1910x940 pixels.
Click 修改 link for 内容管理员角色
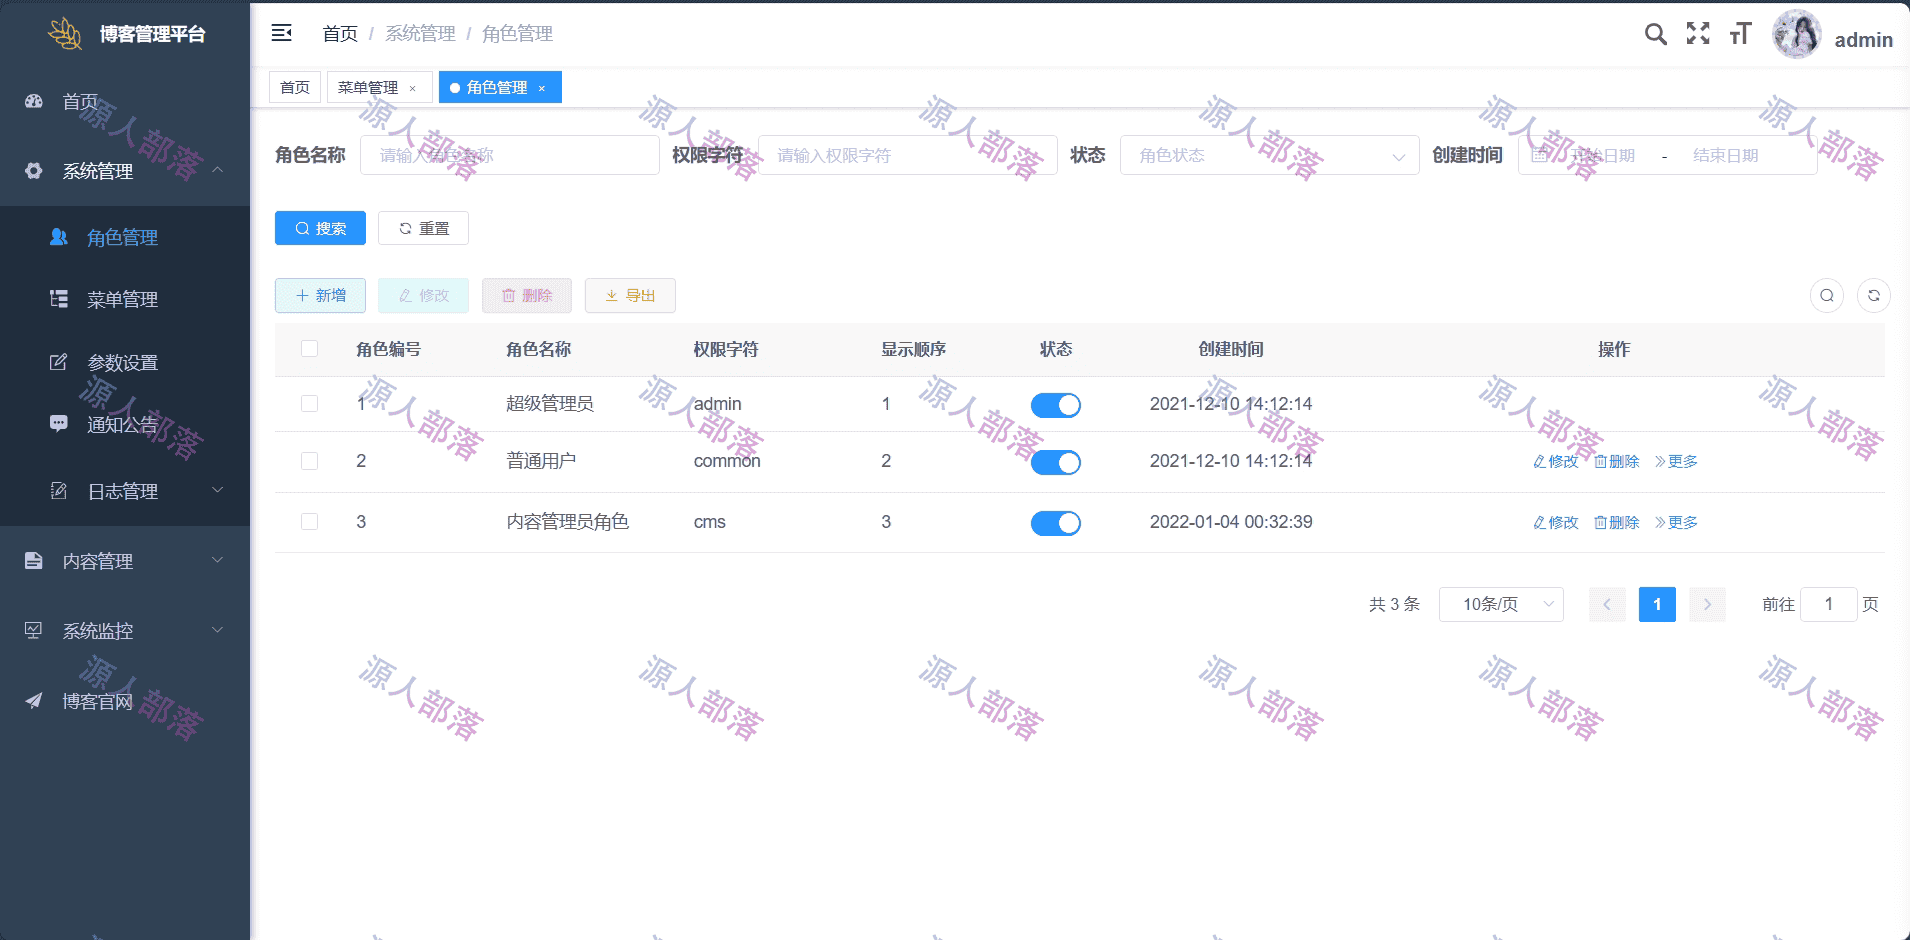(x=1556, y=522)
